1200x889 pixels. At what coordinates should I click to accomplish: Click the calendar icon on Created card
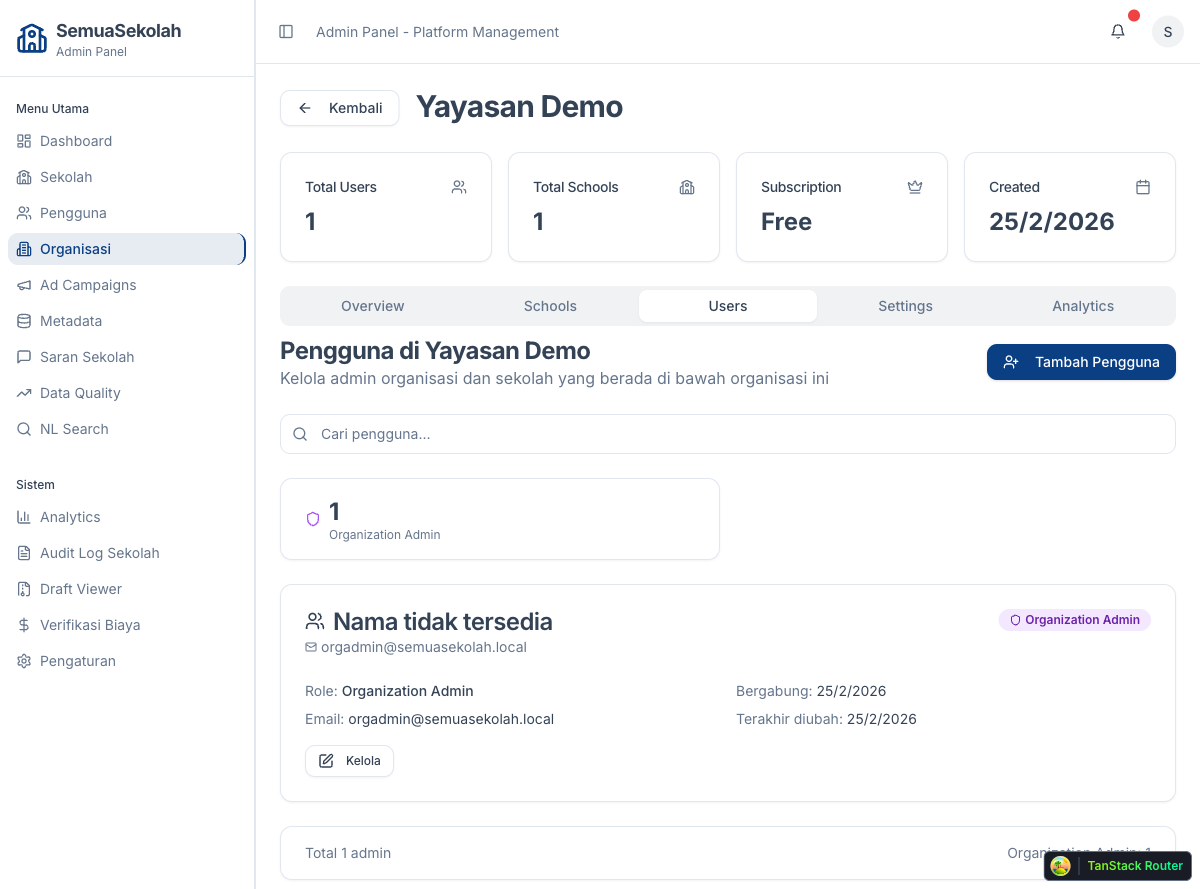pyautogui.click(x=1143, y=187)
